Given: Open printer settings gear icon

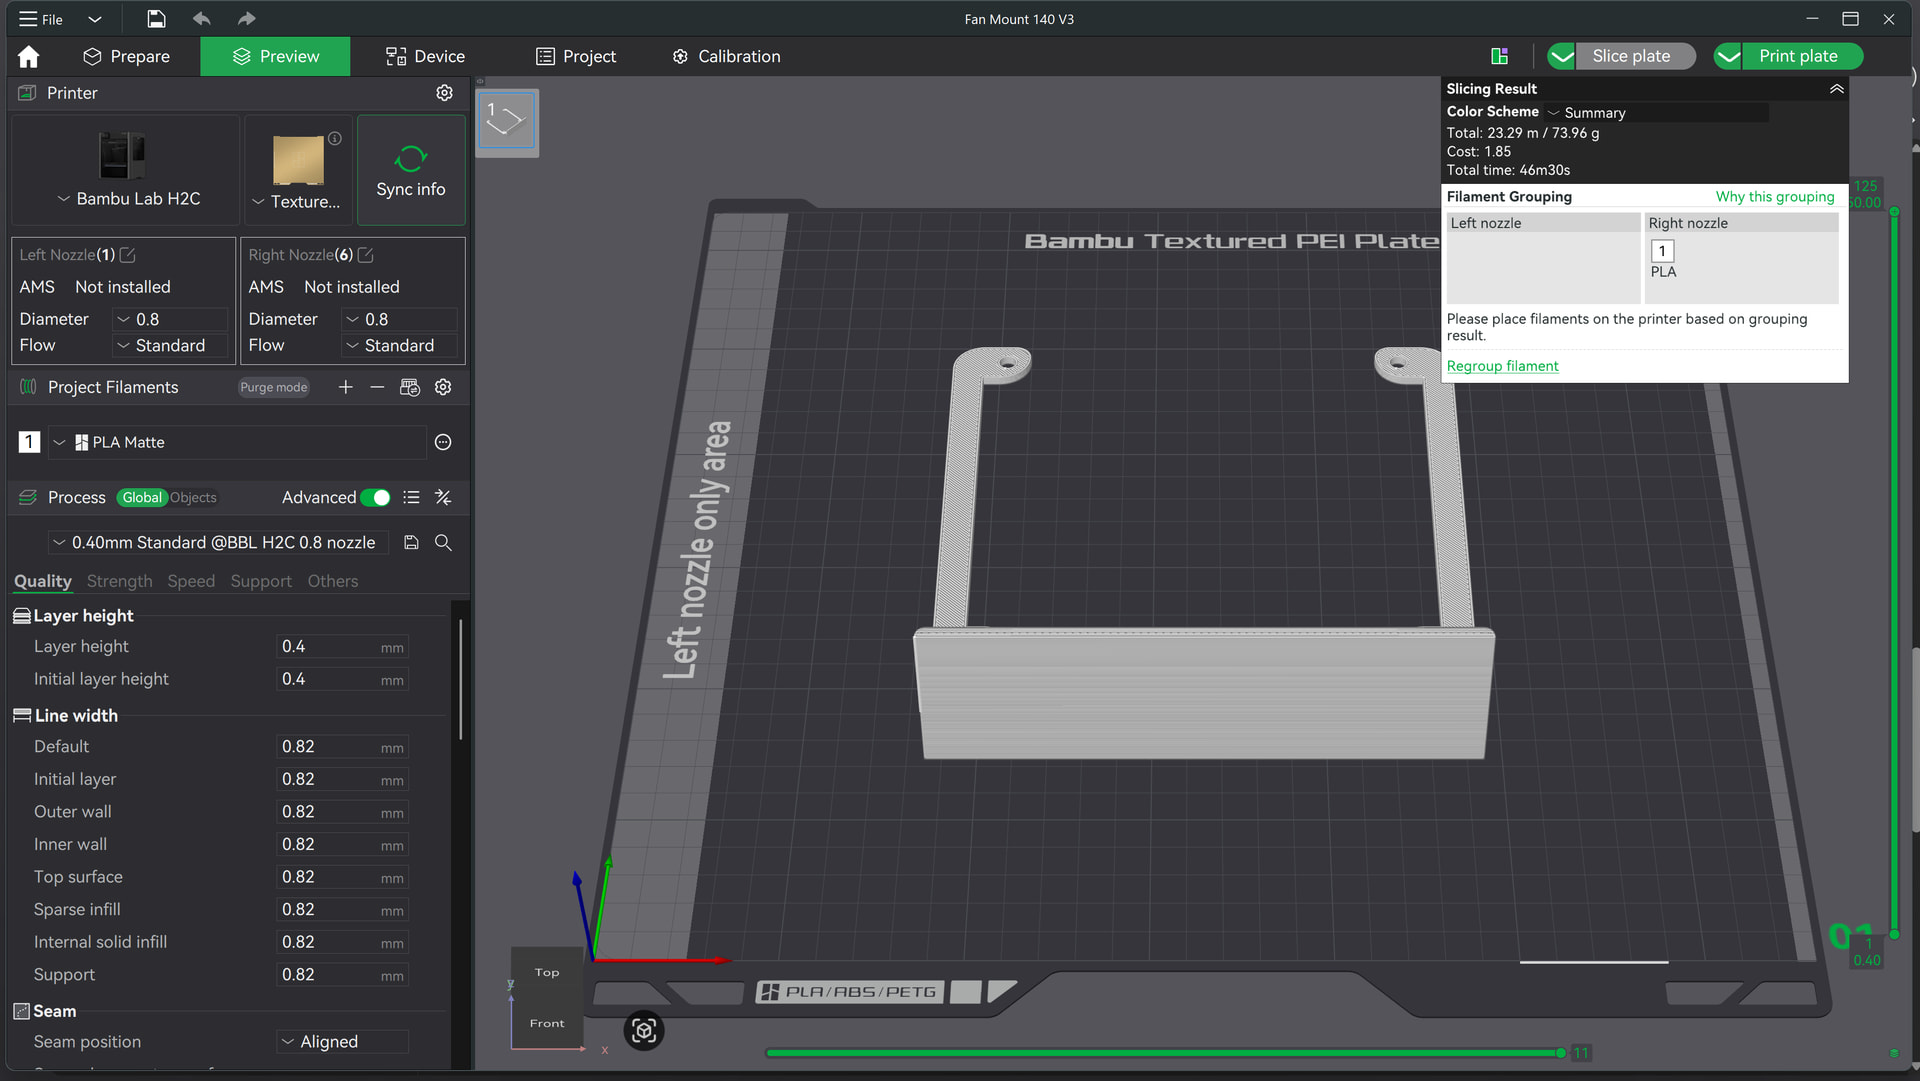Looking at the screenshot, I should tap(444, 93).
